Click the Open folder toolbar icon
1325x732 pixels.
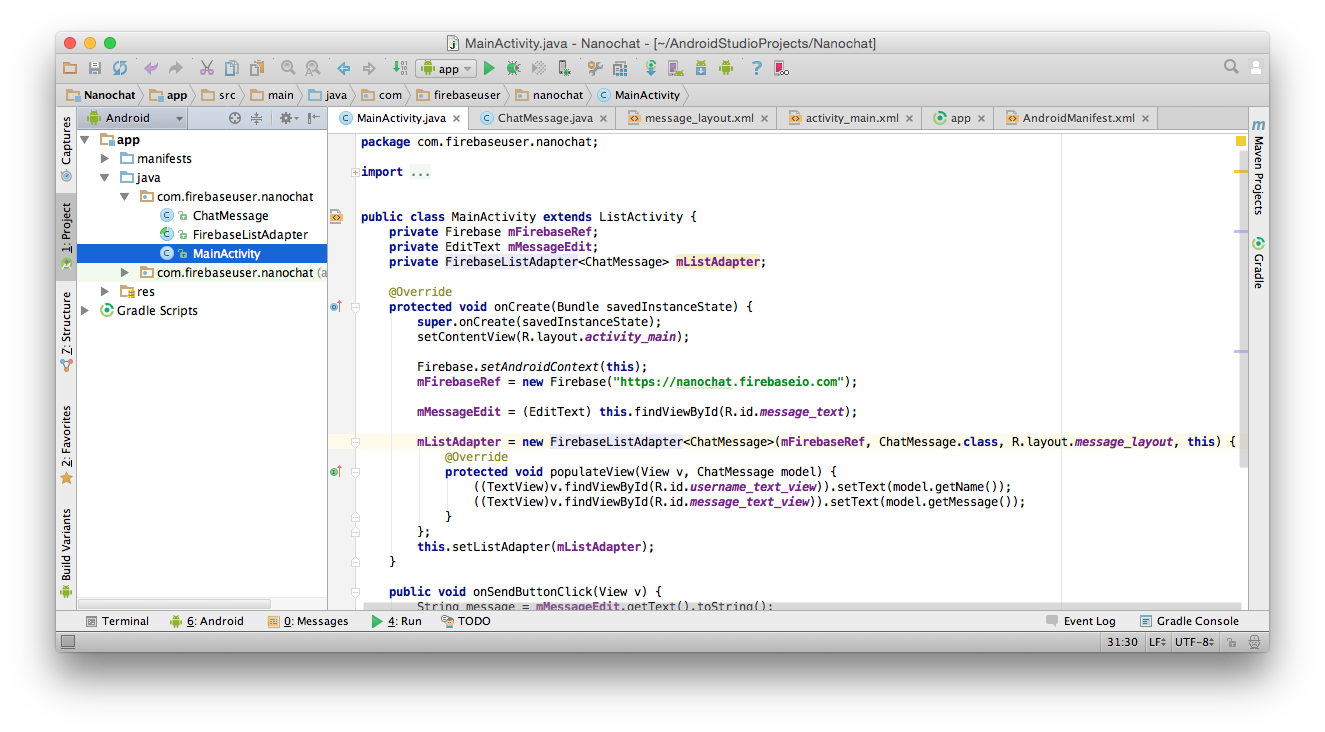pos(70,68)
